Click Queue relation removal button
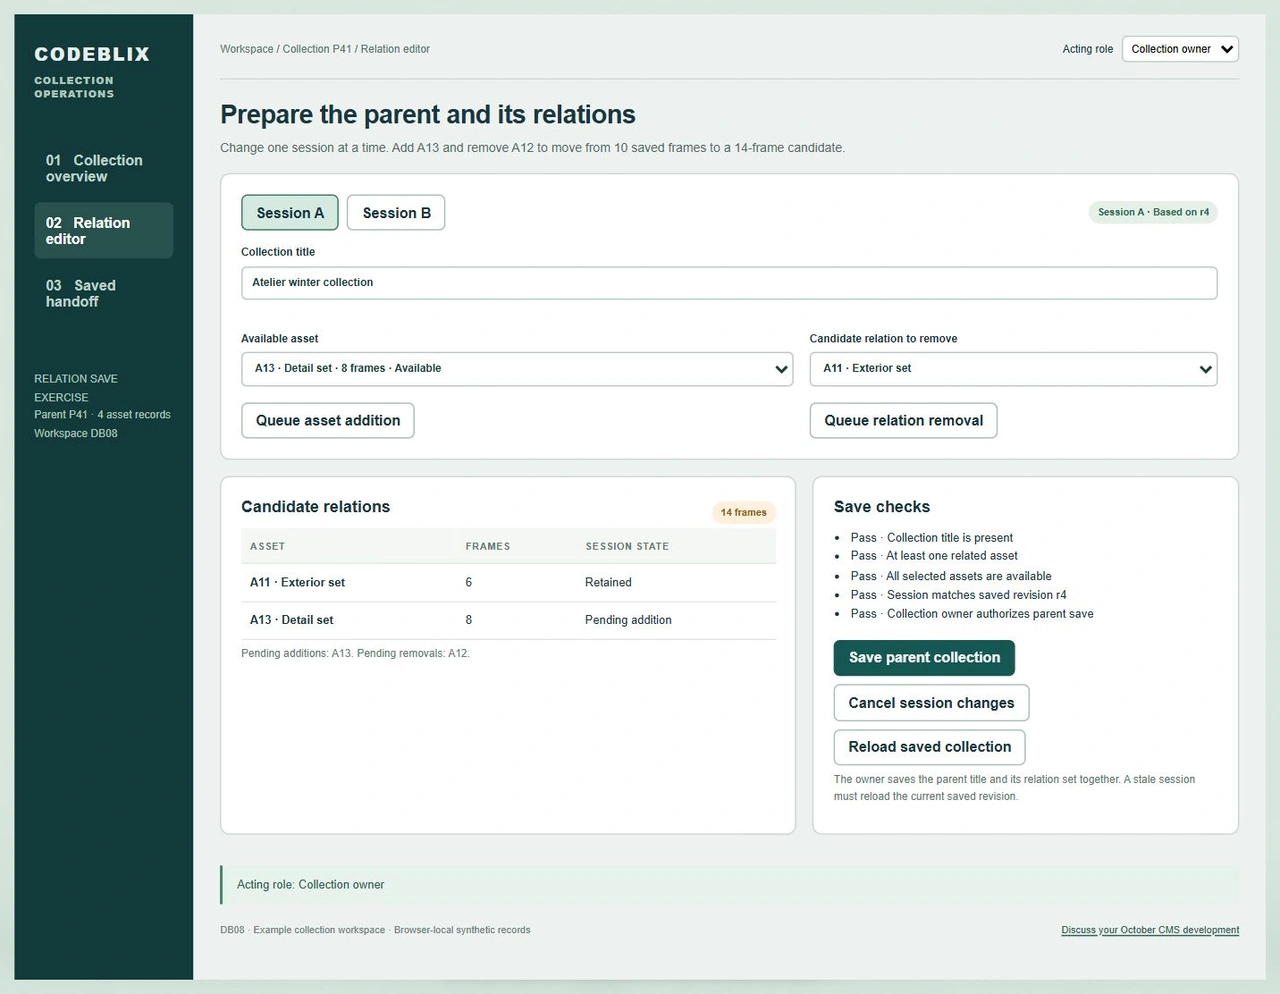The width and height of the screenshot is (1280, 994). pos(903,421)
